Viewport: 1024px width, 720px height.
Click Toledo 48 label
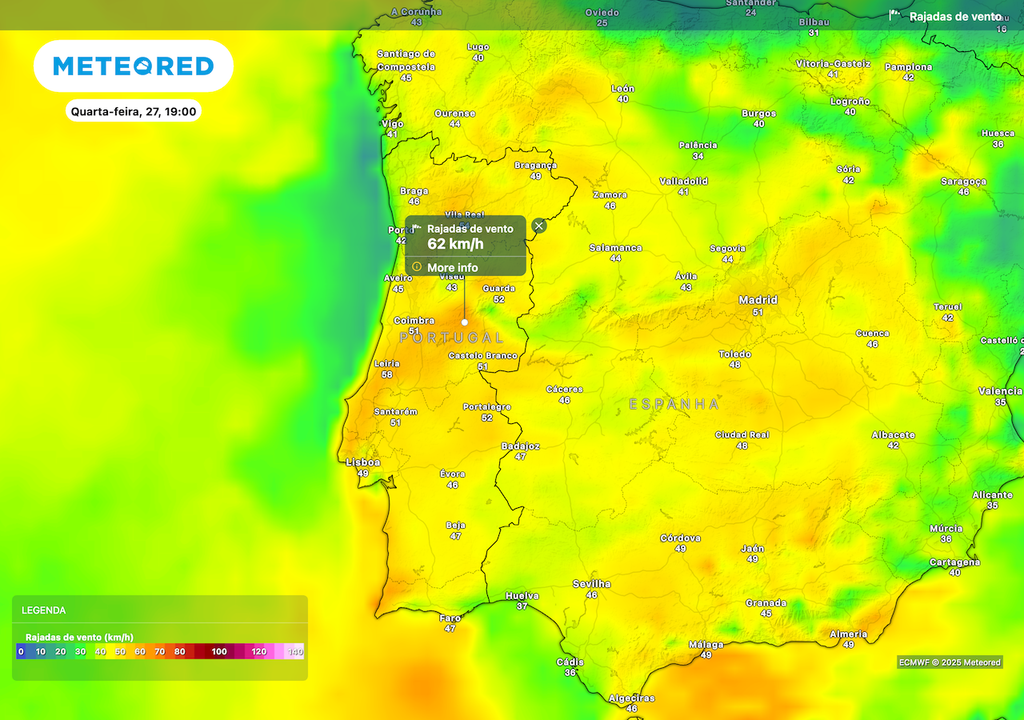coord(735,359)
